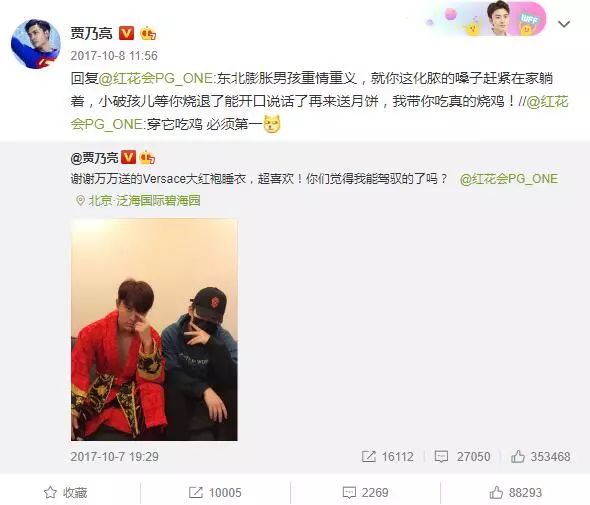The width and height of the screenshot is (590, 505).
Task: Open the red robe photo thumbnail
Action: [154, 330]
